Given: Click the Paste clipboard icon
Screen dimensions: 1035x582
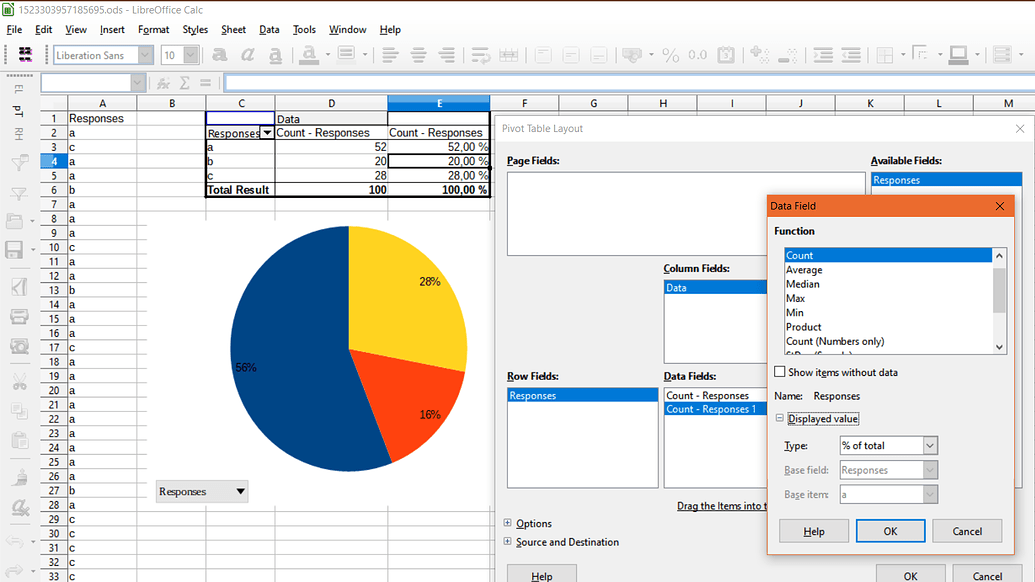Looking at the screenshot, I should (20, 440).
